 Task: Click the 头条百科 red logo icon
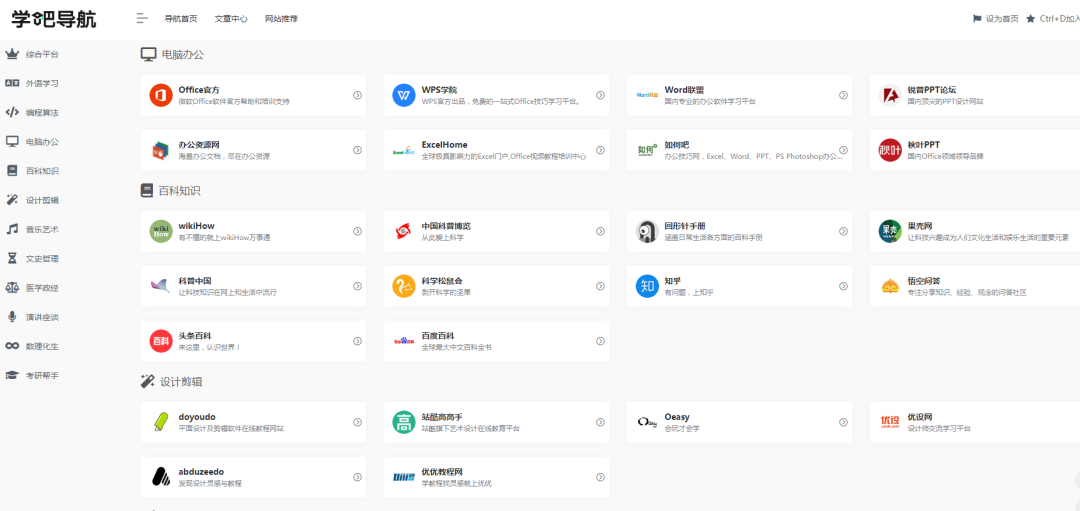tap(160, 341)
